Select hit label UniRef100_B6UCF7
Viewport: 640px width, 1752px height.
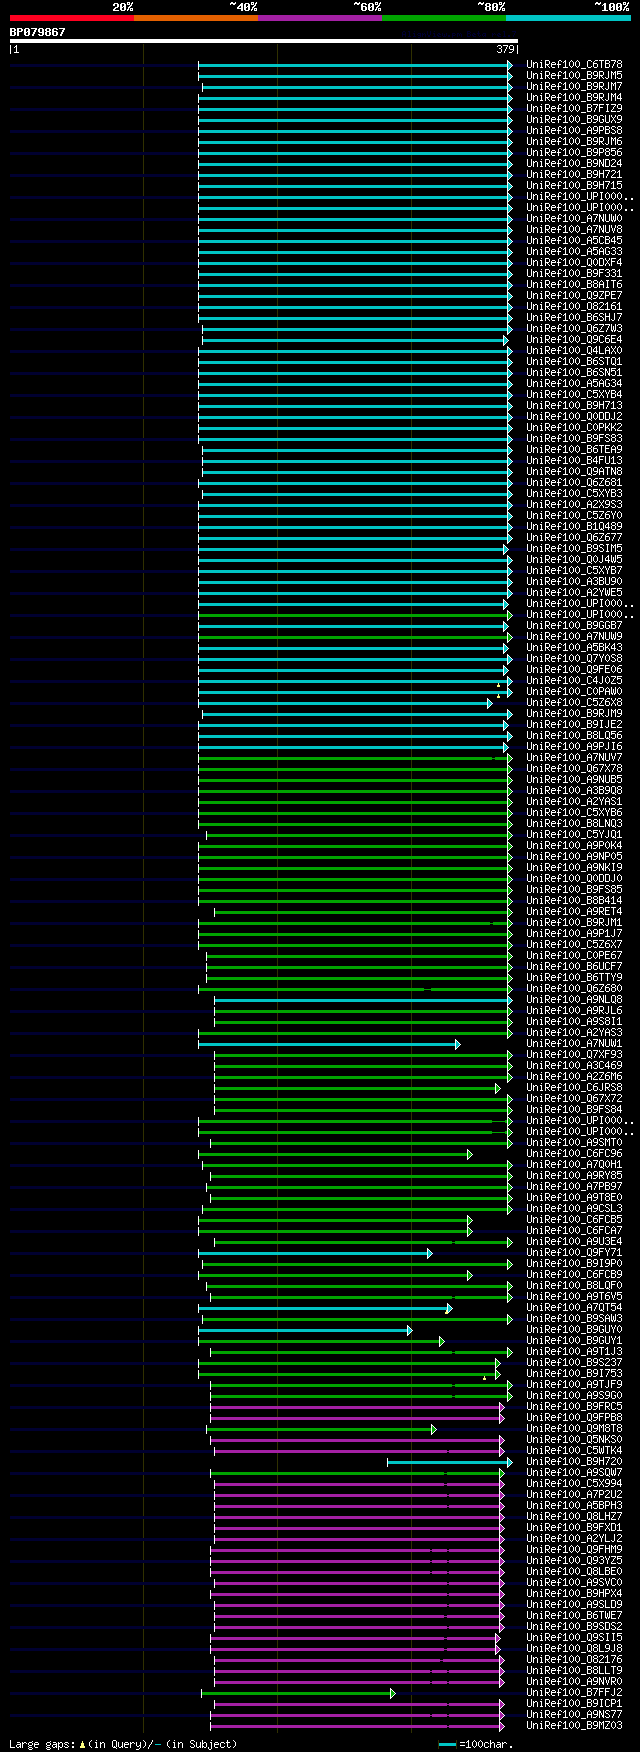tap(574, 967)
